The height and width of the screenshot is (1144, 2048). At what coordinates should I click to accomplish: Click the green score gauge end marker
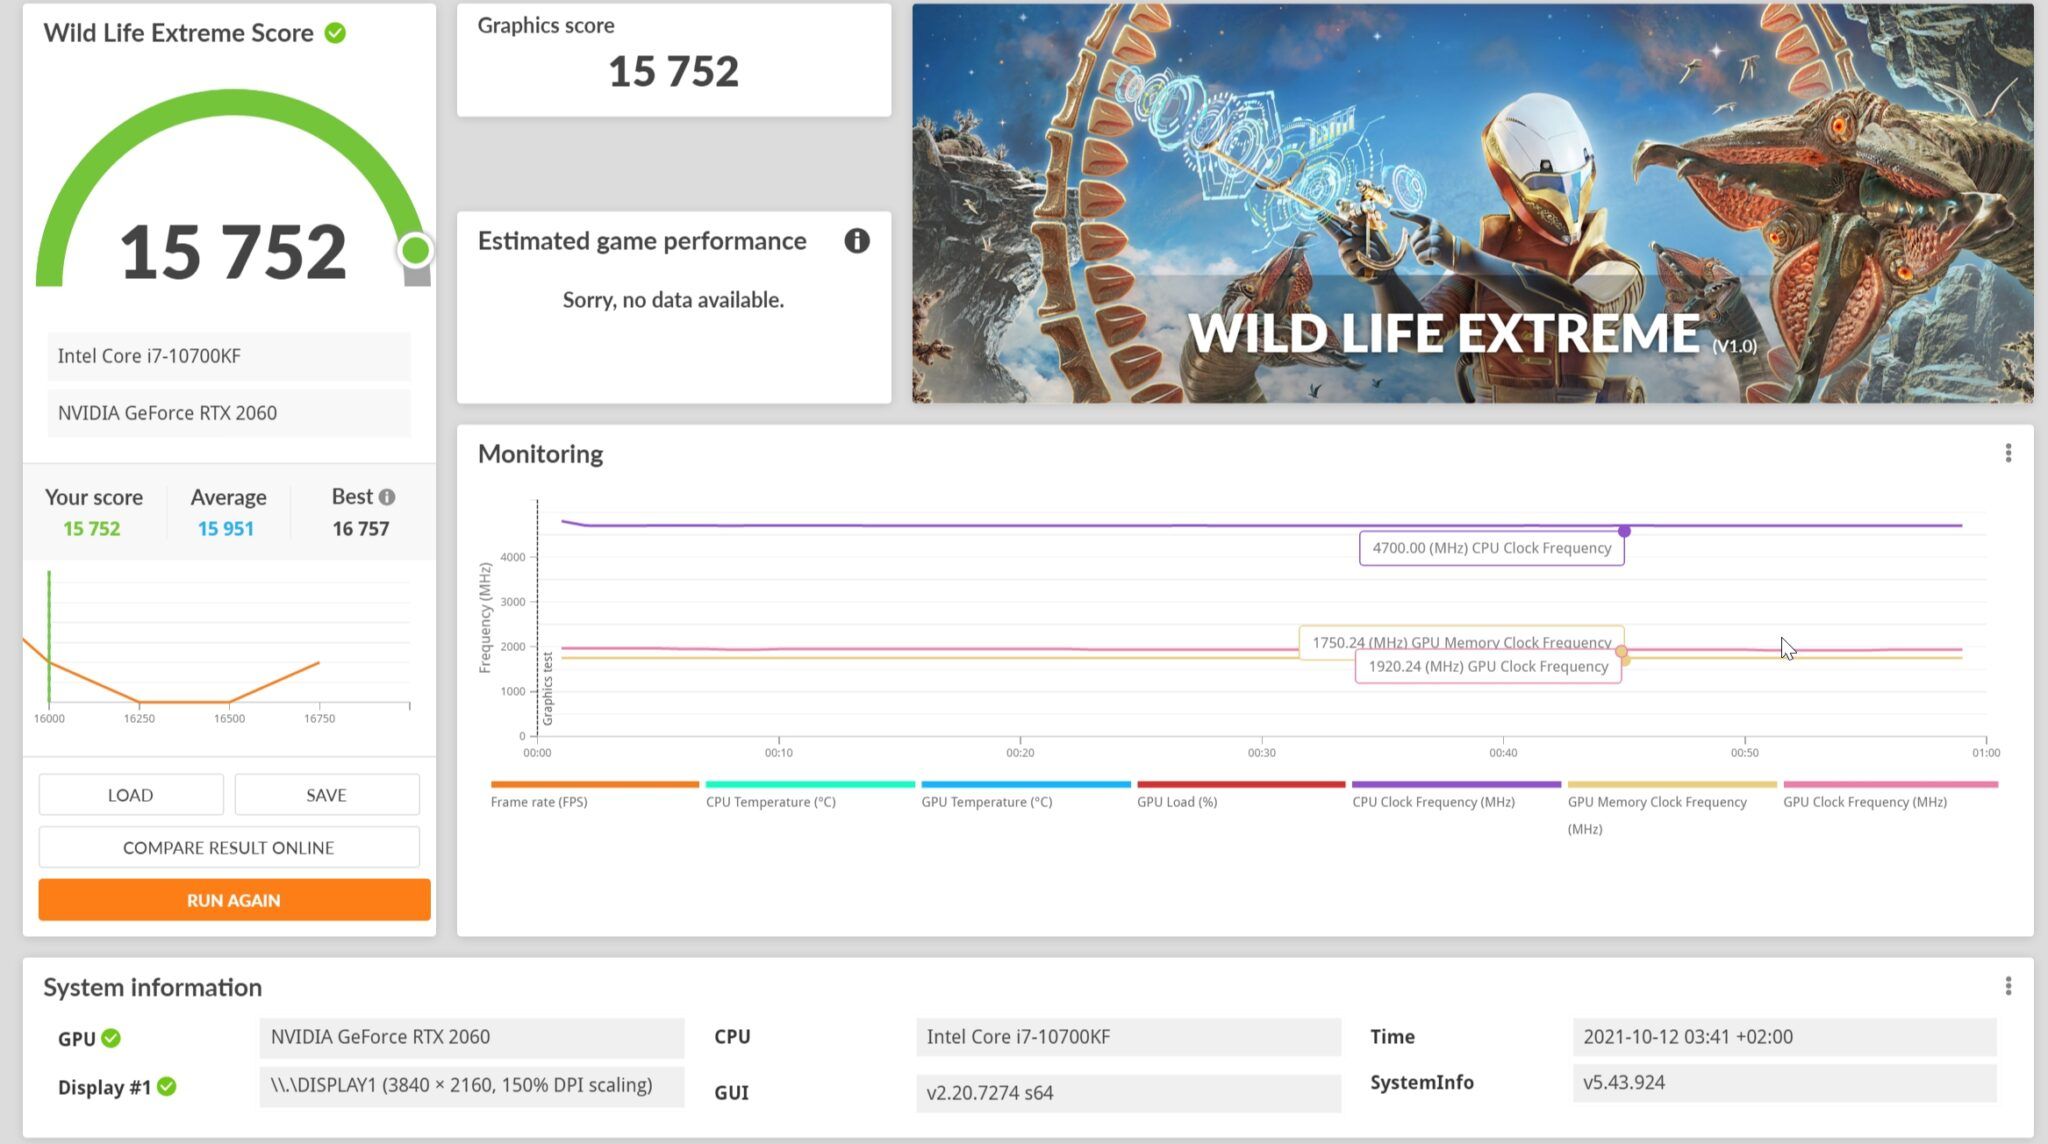[x=415, y=250]
